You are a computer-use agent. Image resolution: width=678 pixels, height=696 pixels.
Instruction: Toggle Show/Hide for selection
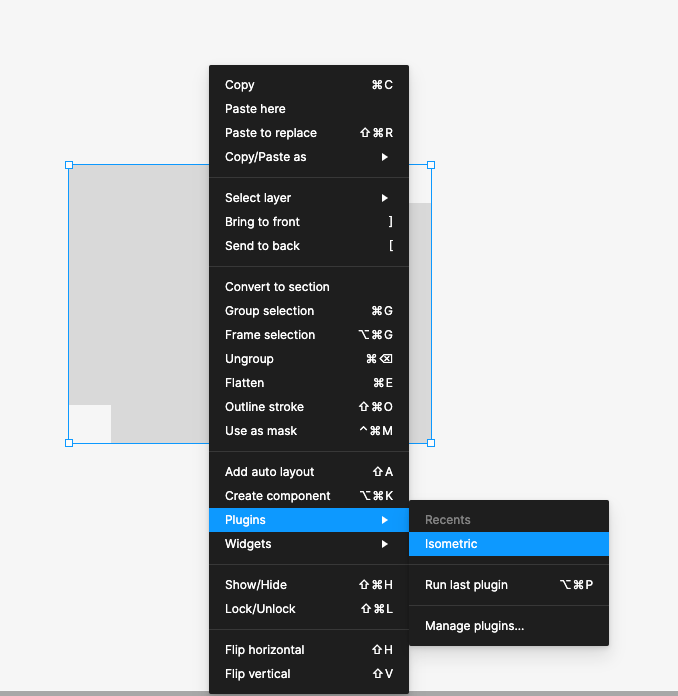point(309,585)
